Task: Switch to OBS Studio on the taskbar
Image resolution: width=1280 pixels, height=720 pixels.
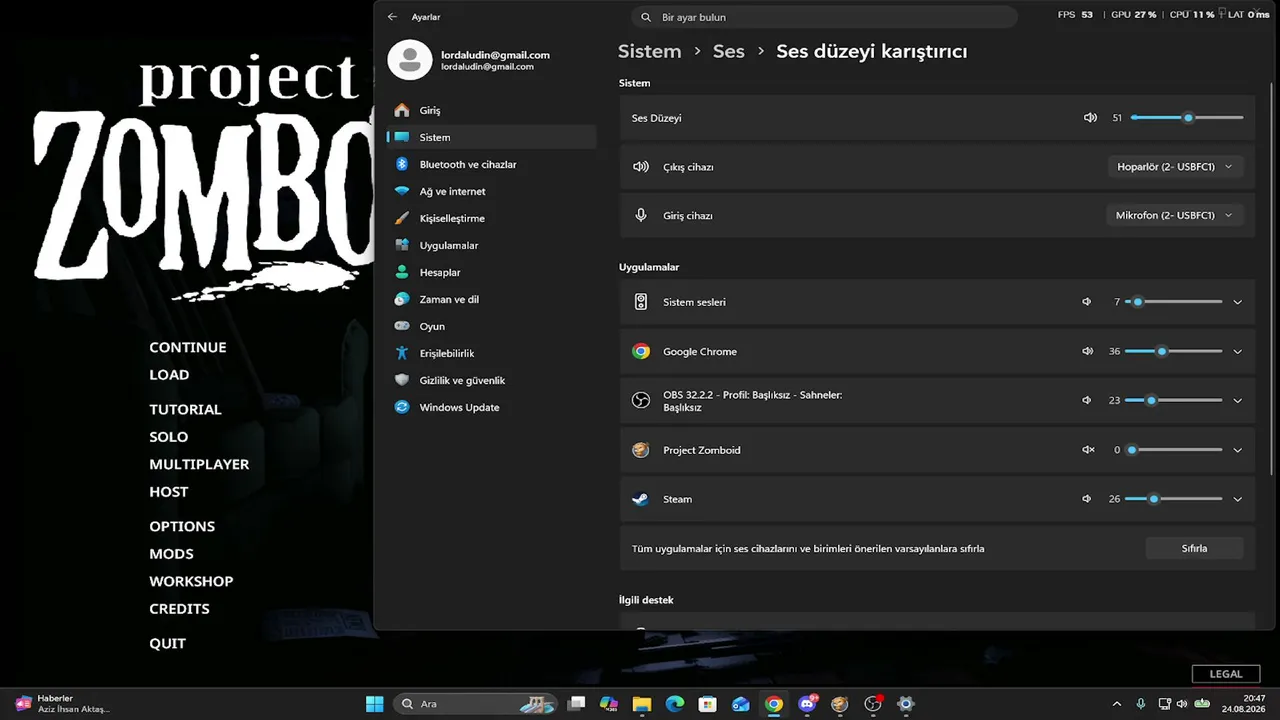Action: click(873, 704)
